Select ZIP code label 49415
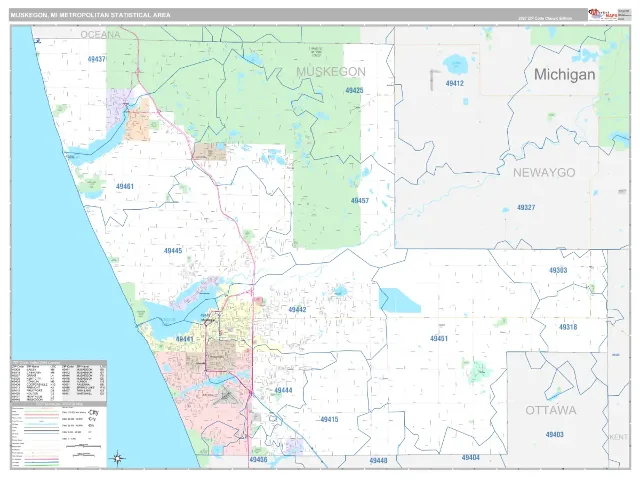The width and height of the screenshot is (640, 480). [x=329, y=420]
